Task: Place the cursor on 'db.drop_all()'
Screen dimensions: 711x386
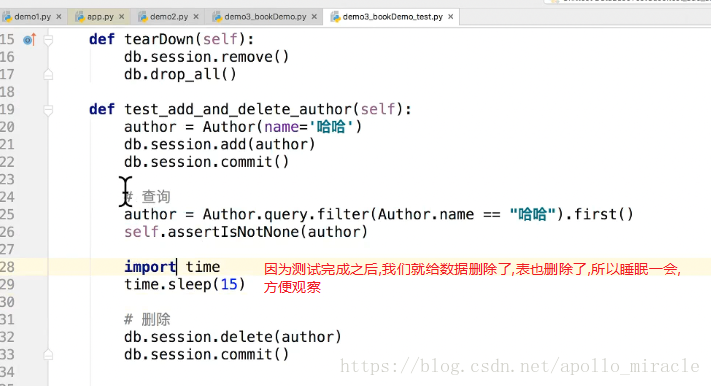Action: 180,74
